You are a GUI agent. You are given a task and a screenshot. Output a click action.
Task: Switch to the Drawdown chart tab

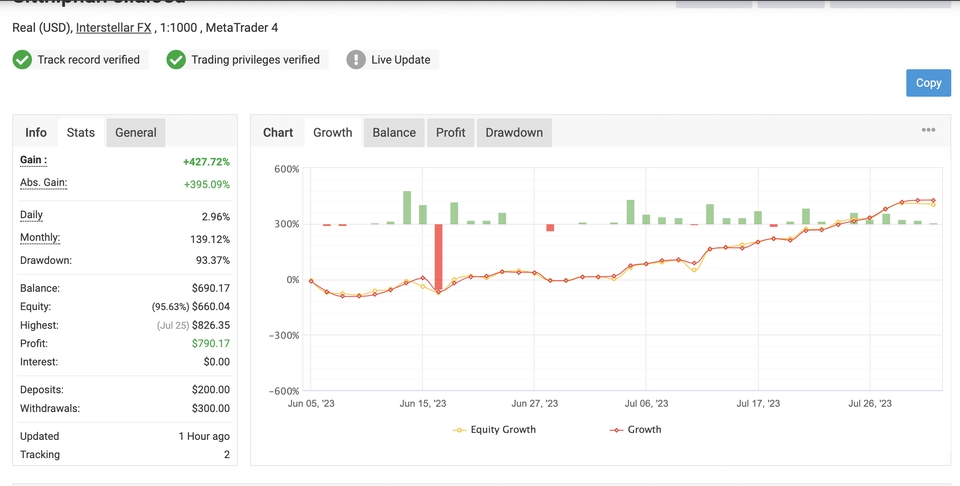[514, 132]
